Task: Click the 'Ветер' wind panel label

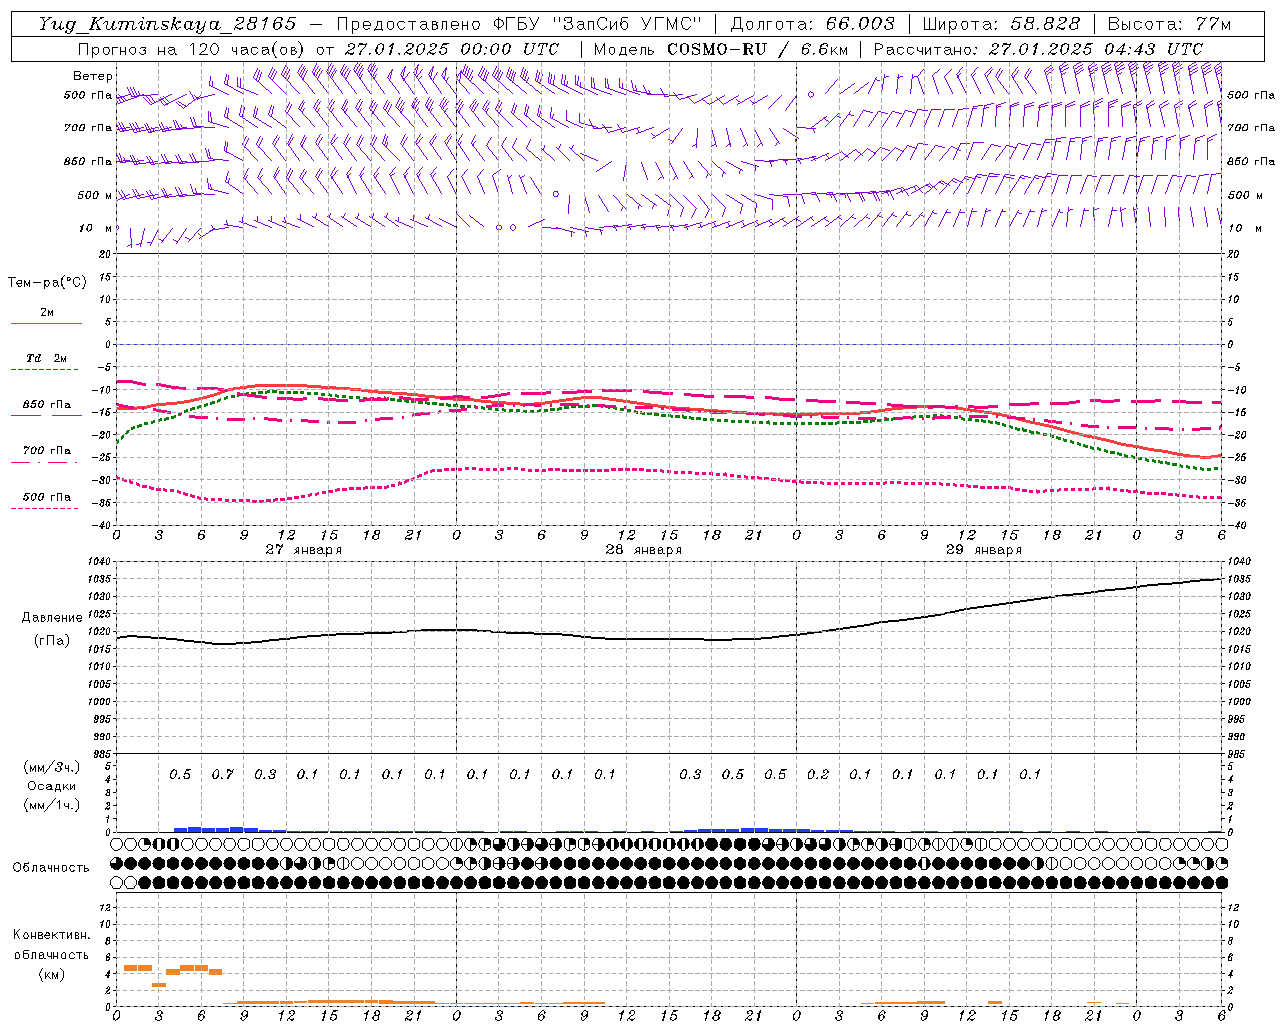Action: click(x=93, y=76)
